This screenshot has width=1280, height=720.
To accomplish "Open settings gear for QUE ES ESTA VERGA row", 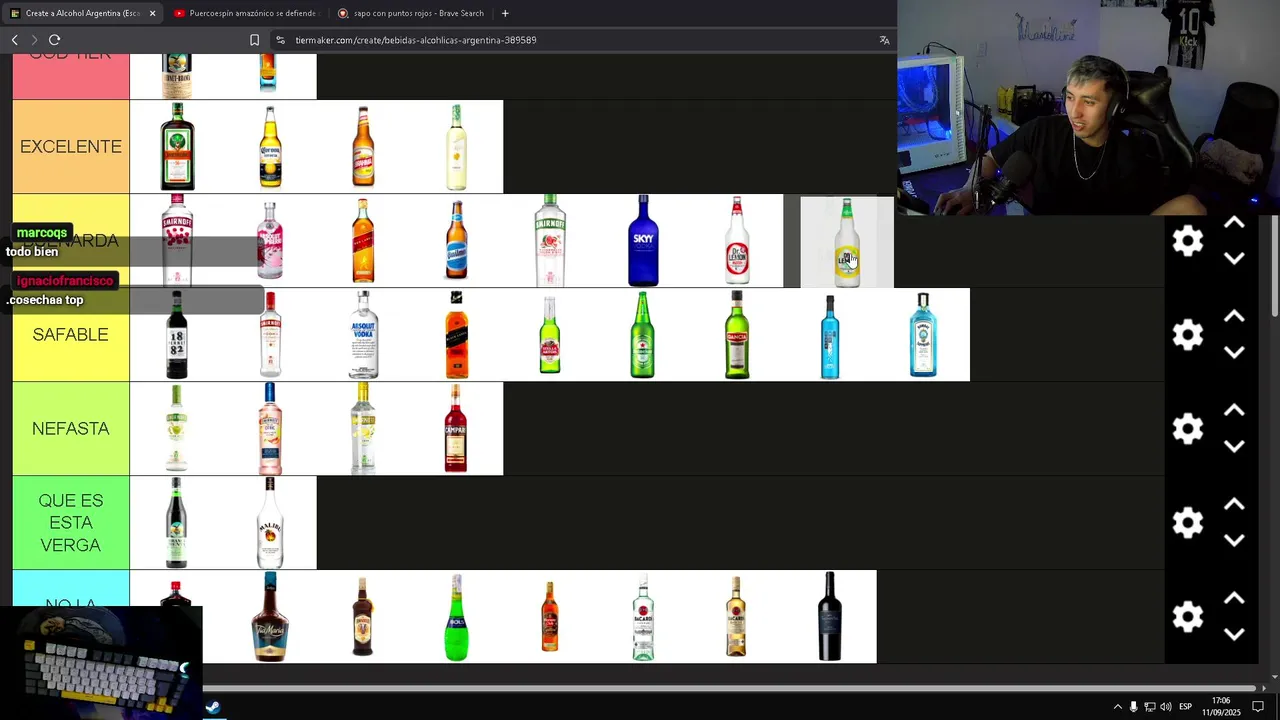I will tap(1188, 523).
